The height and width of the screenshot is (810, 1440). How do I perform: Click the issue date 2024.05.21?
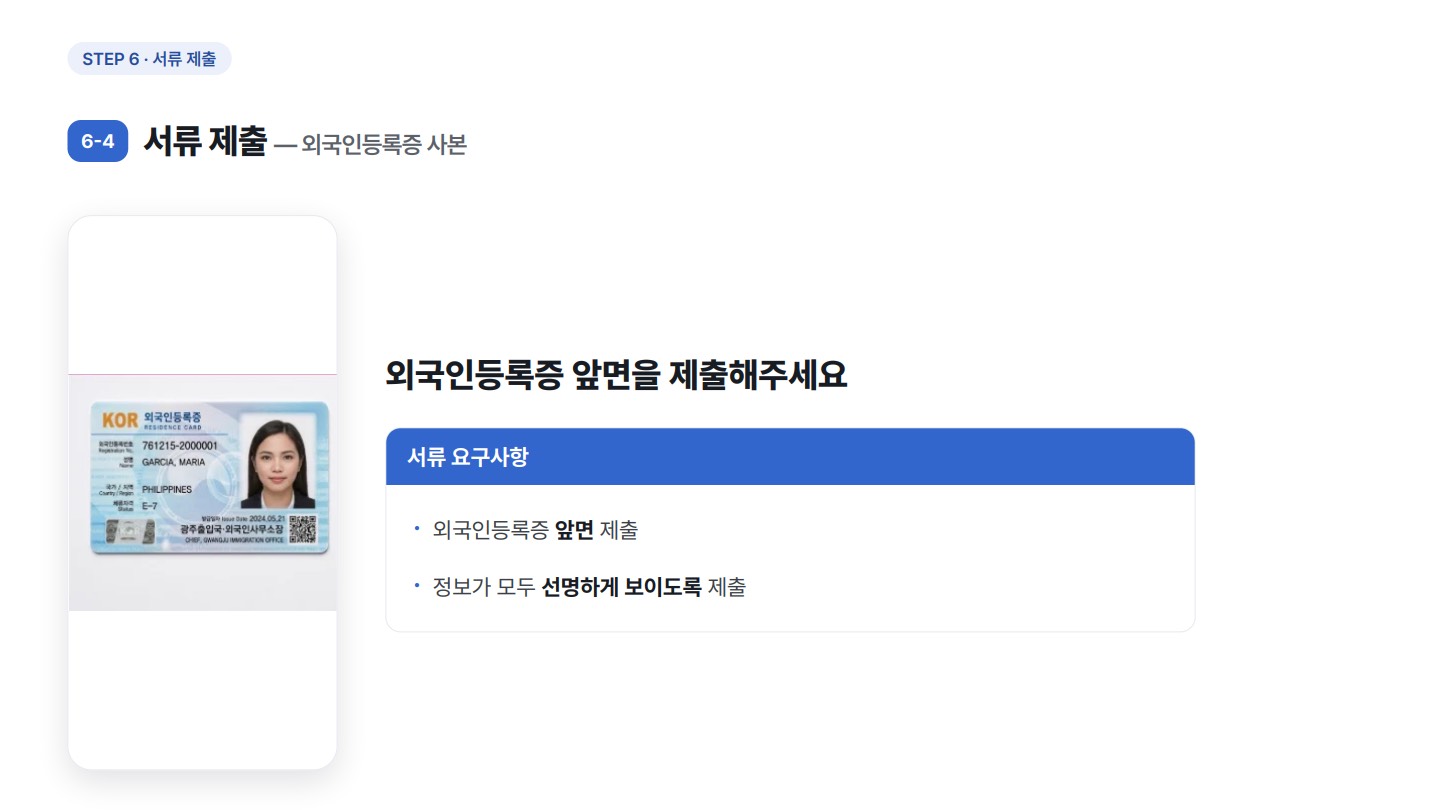267,518
